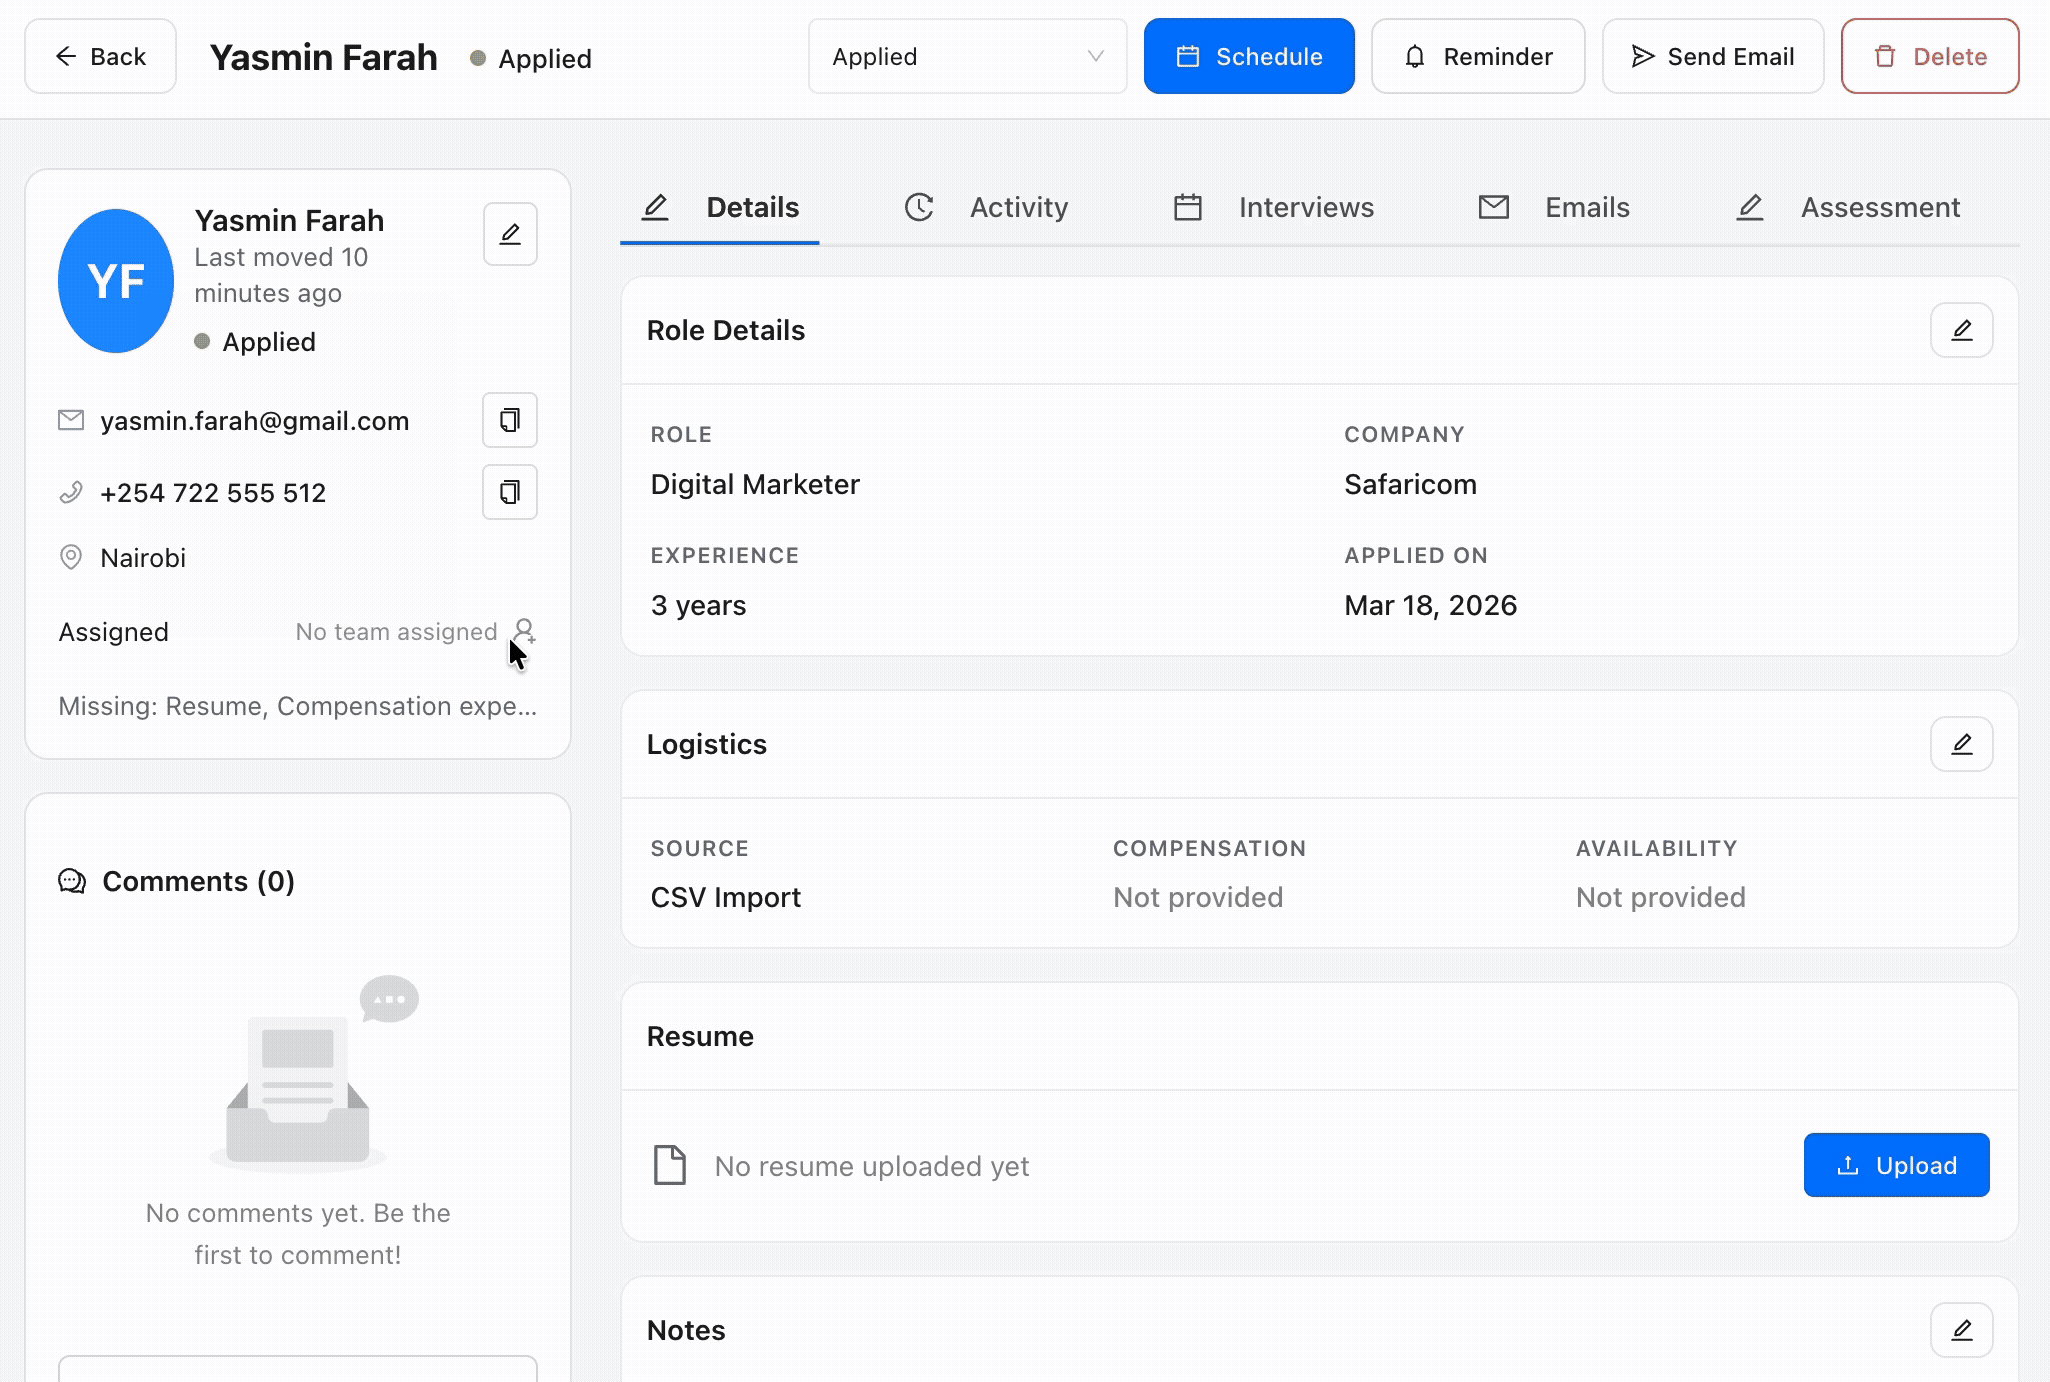Screen dimensions: 2050x1382
Task: Upload a resume file
Action: click(x=1896, y=1165)
